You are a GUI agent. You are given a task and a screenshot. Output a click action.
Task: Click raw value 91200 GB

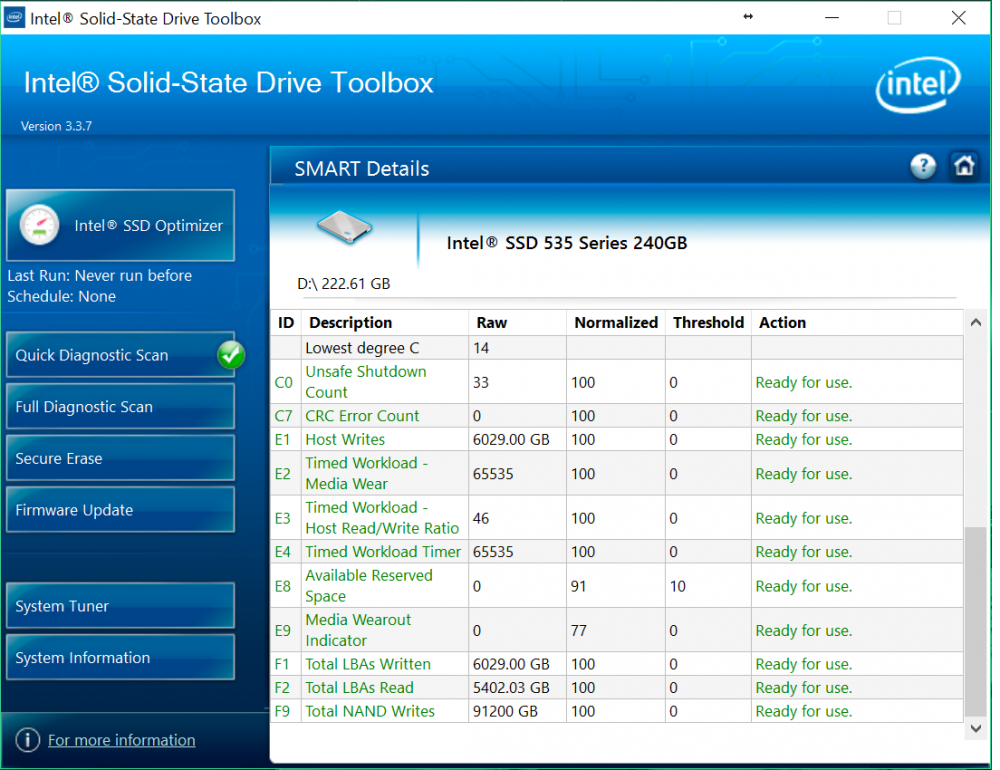[505, 711]
